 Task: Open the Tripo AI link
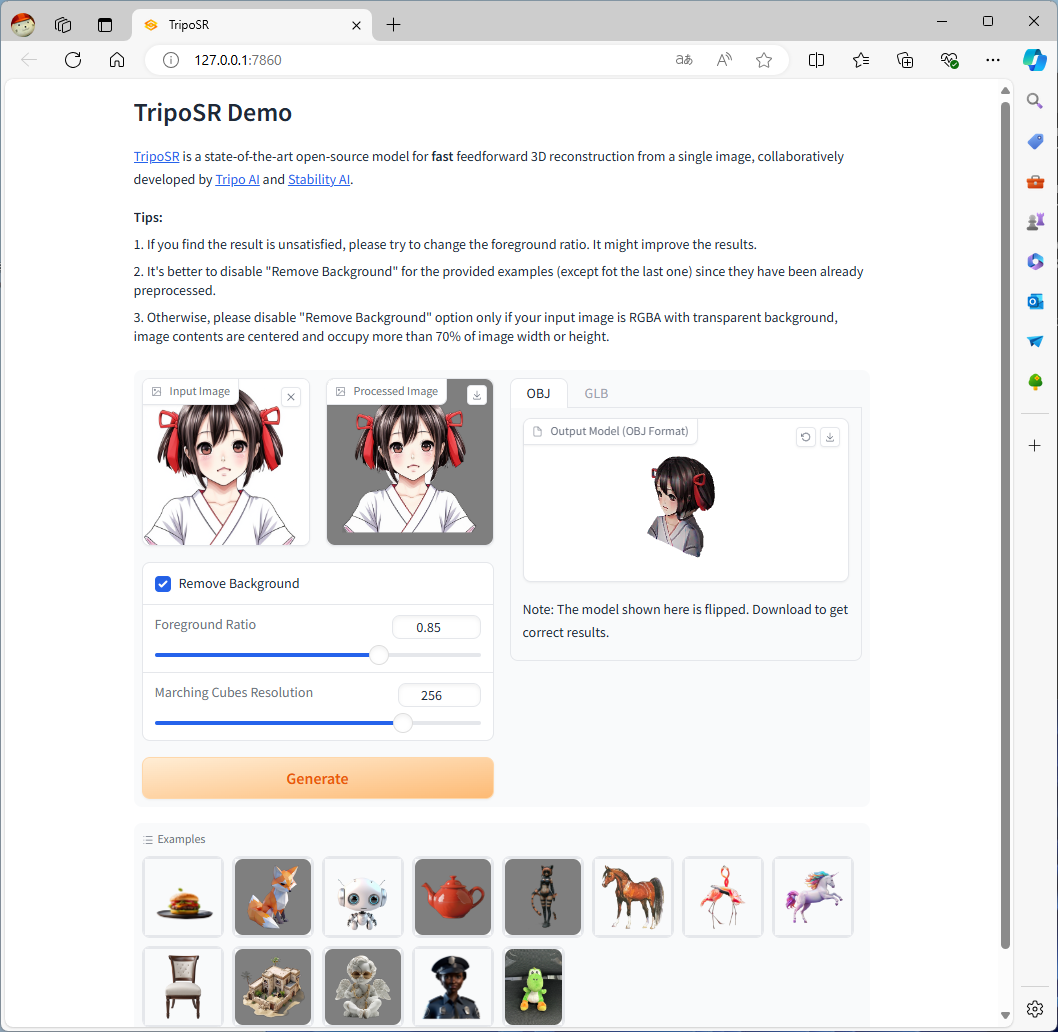coord(238,180)
